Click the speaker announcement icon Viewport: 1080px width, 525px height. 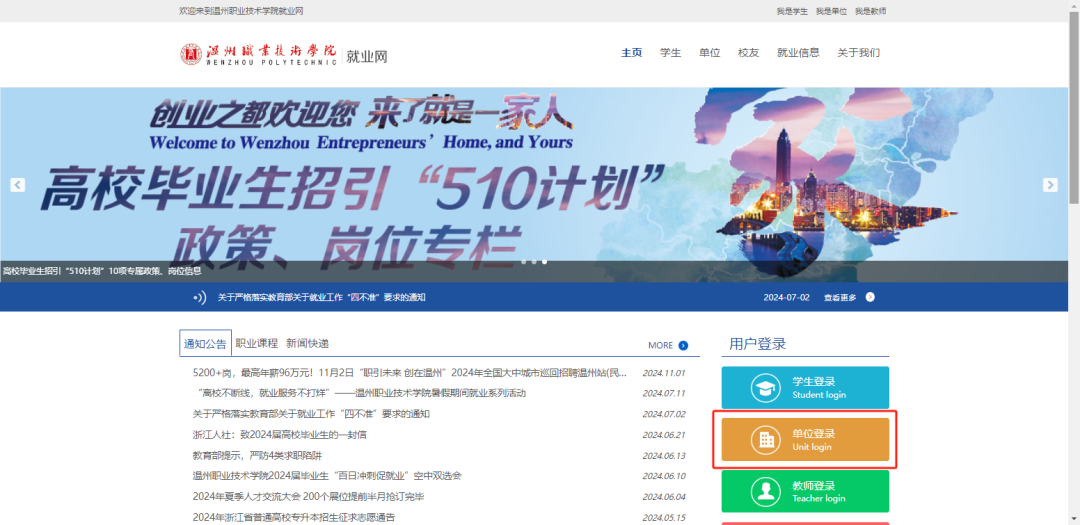click(199, 297)
